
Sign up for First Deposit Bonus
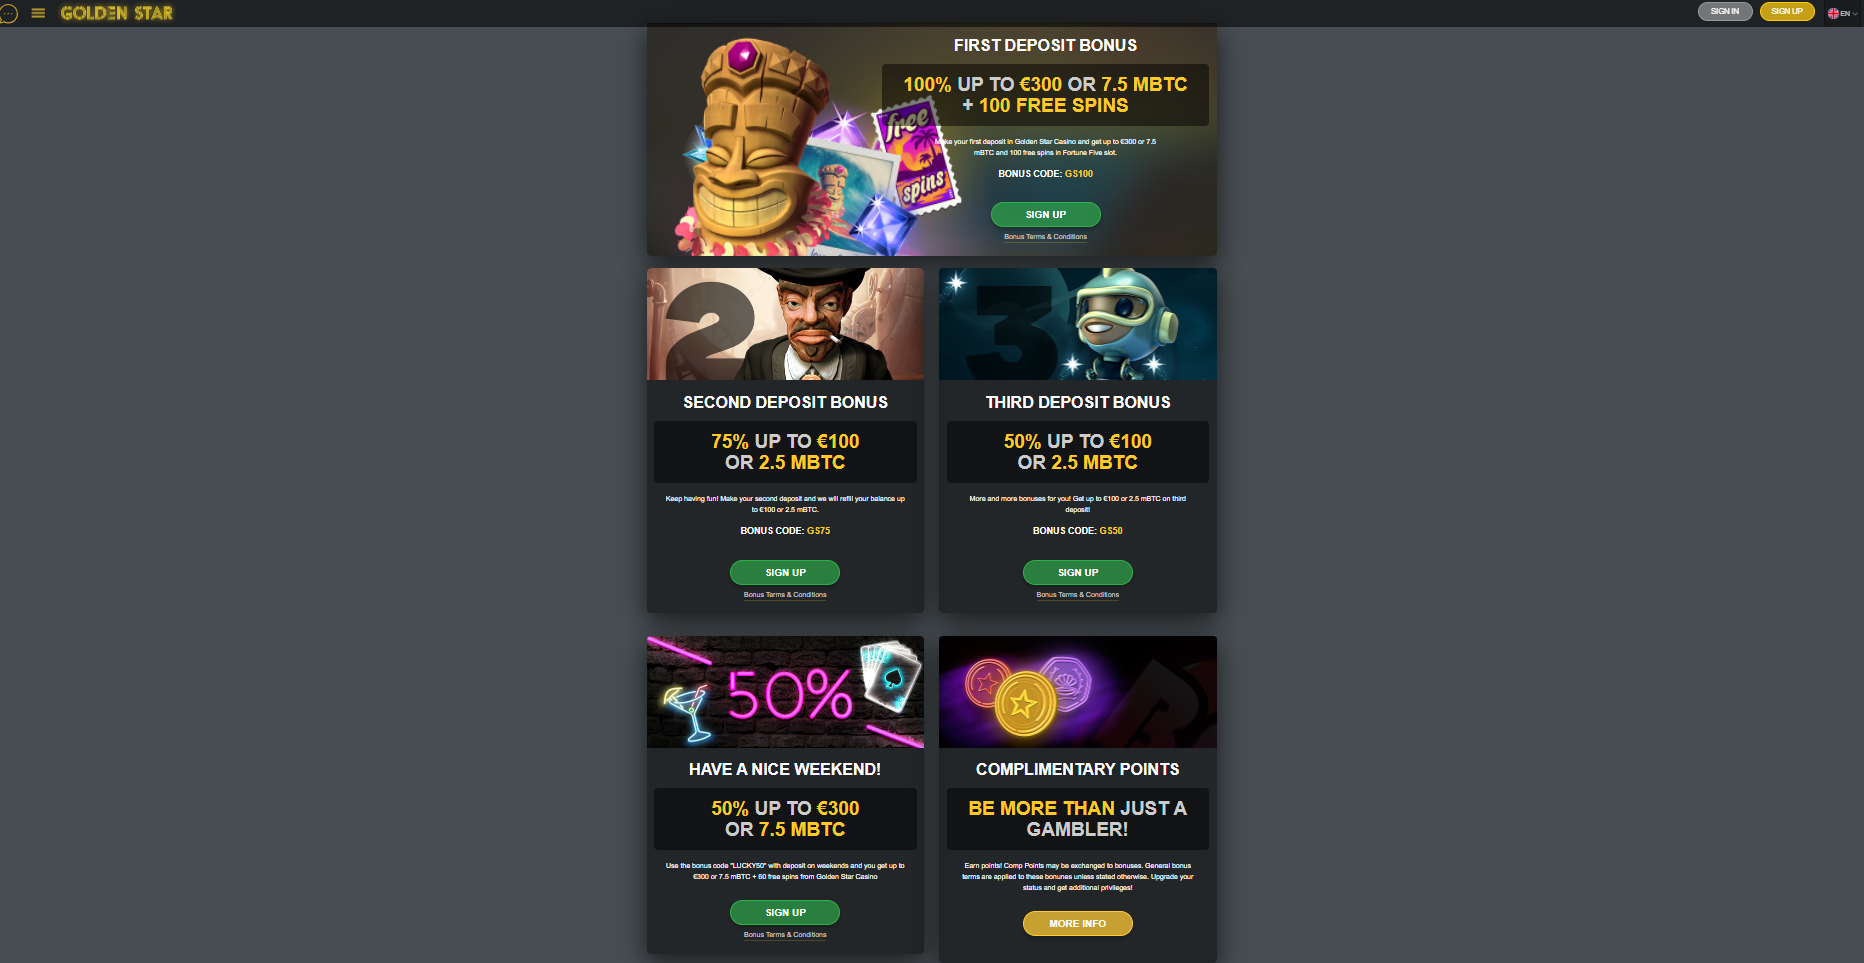click(1045, 215)
